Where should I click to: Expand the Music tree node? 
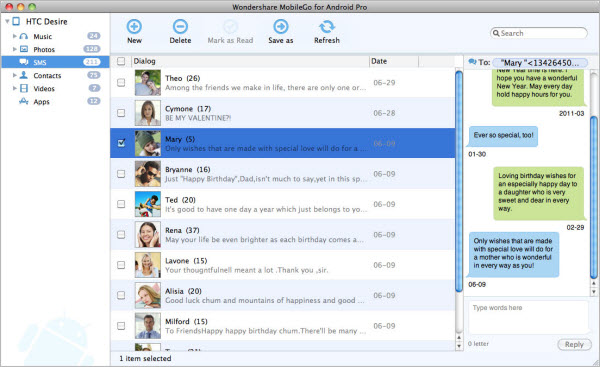[15, 36]
